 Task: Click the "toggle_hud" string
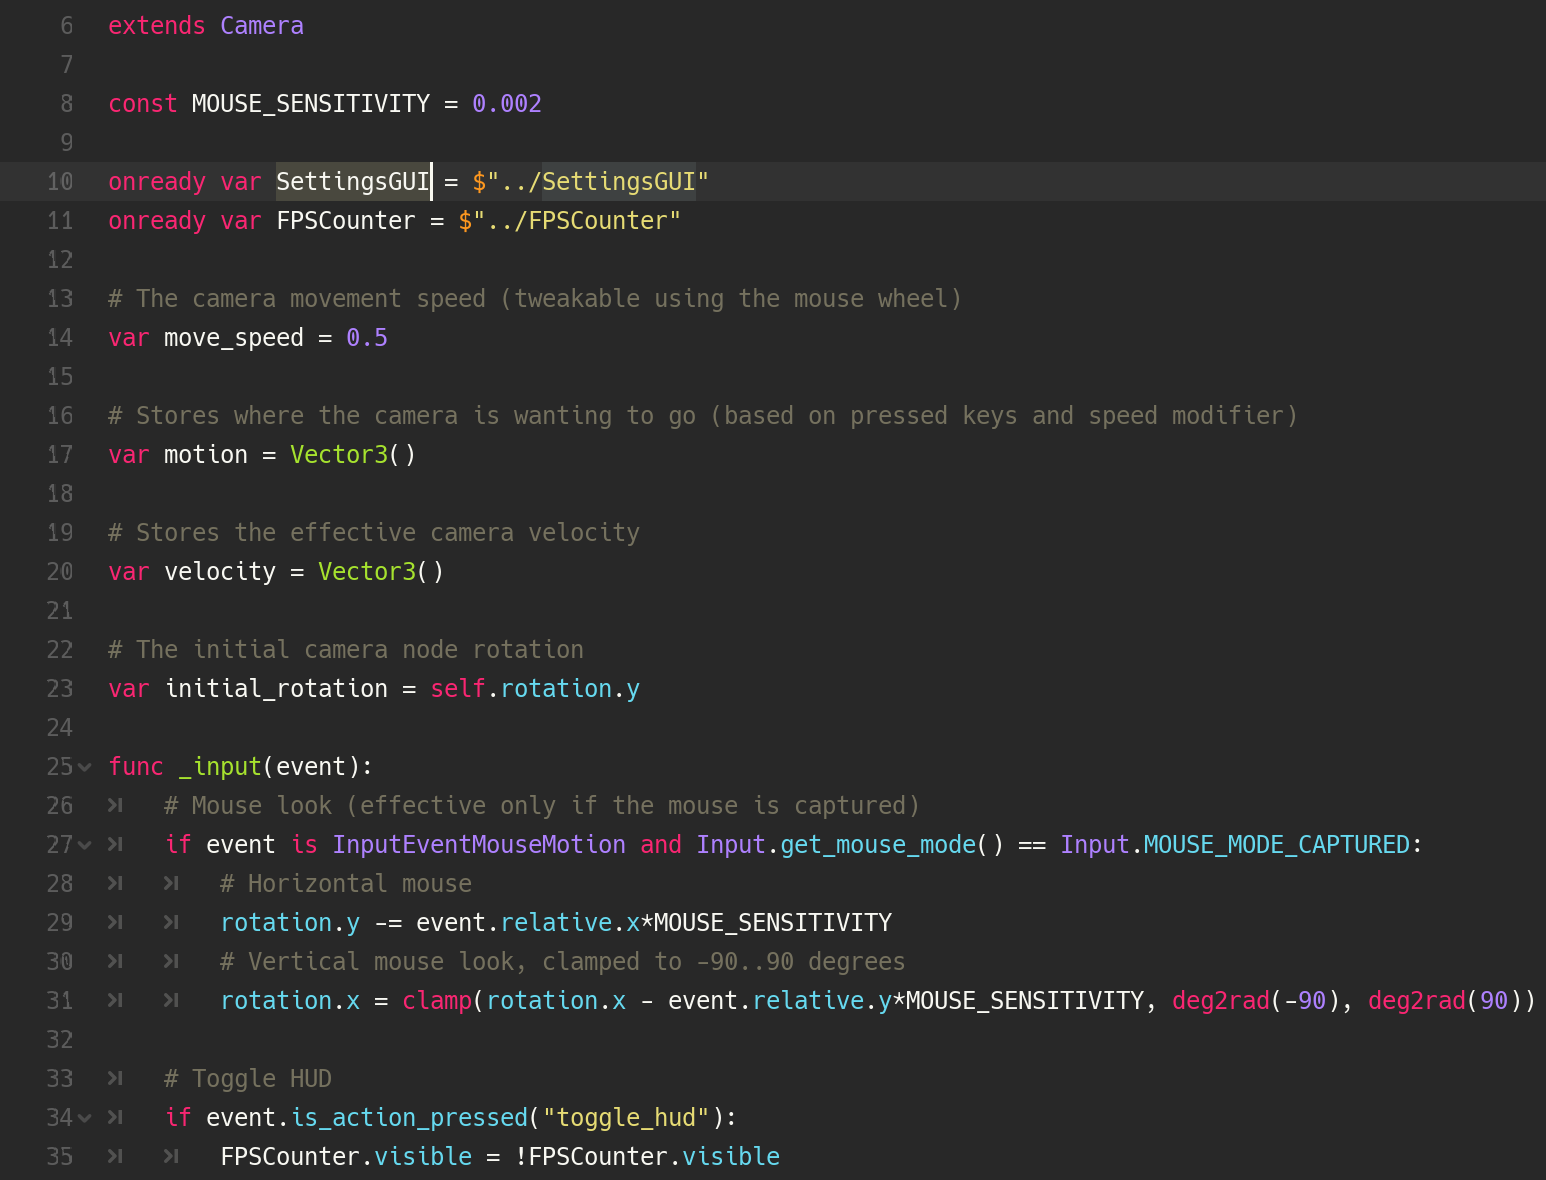click(x=626, y=1118)
